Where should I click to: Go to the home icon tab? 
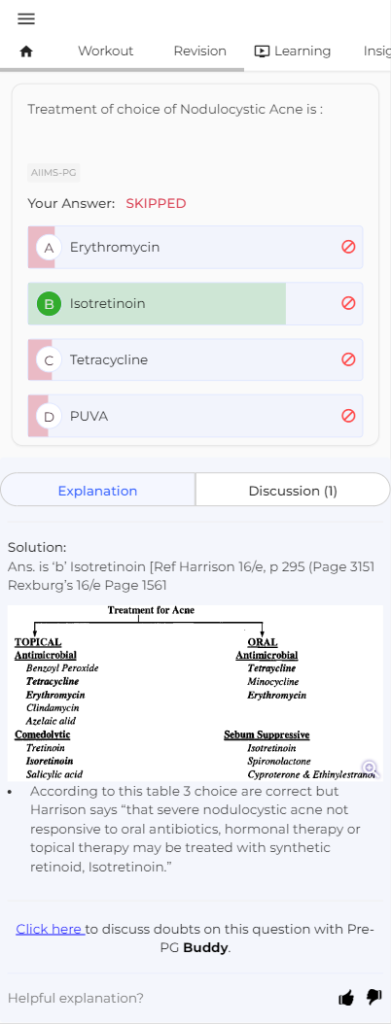[26, 51]
